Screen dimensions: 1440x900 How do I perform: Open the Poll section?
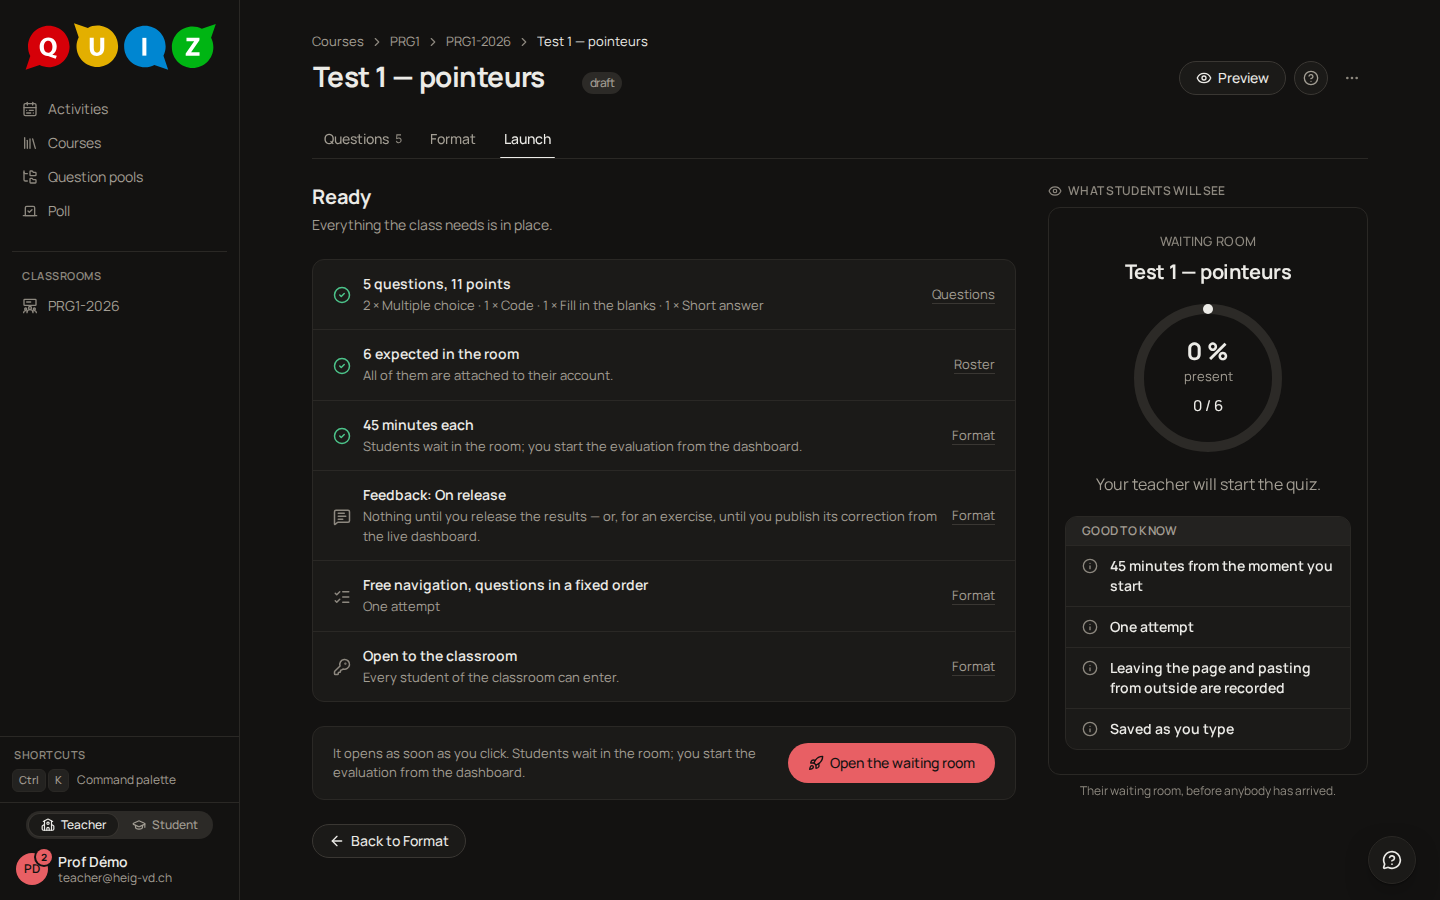119,211
